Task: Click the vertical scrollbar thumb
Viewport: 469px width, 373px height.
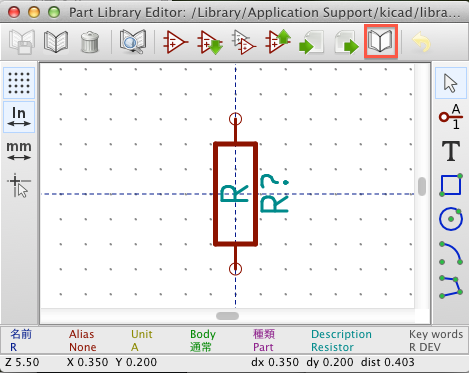Action: (x=422, y=186)
